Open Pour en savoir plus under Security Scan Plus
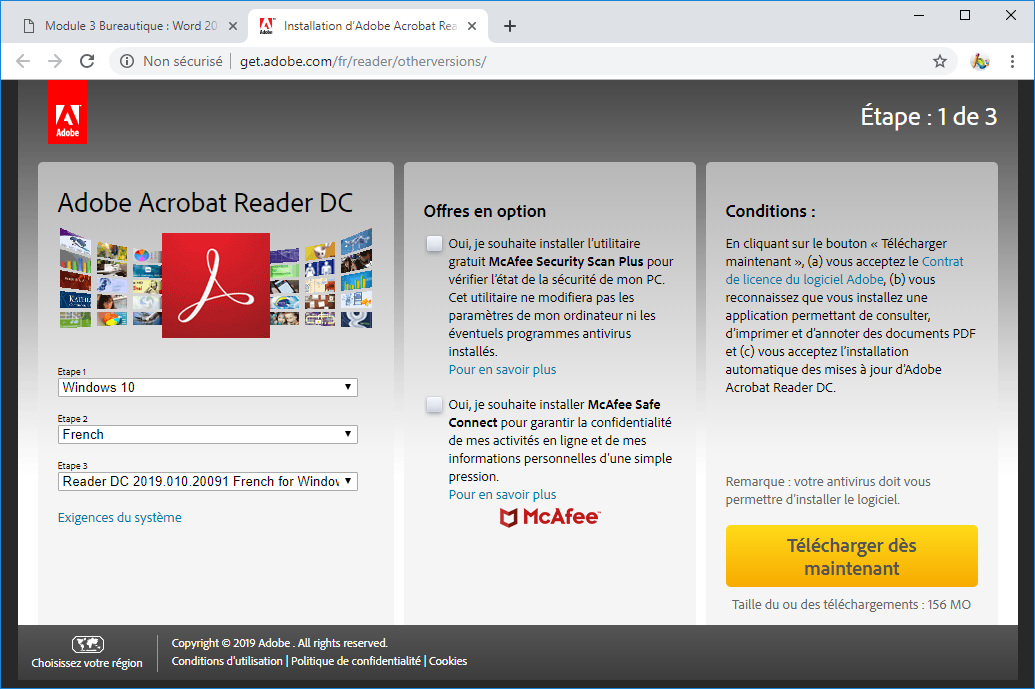The width and height of the screenshot is (1035, 689). click(x=502, y=370)
